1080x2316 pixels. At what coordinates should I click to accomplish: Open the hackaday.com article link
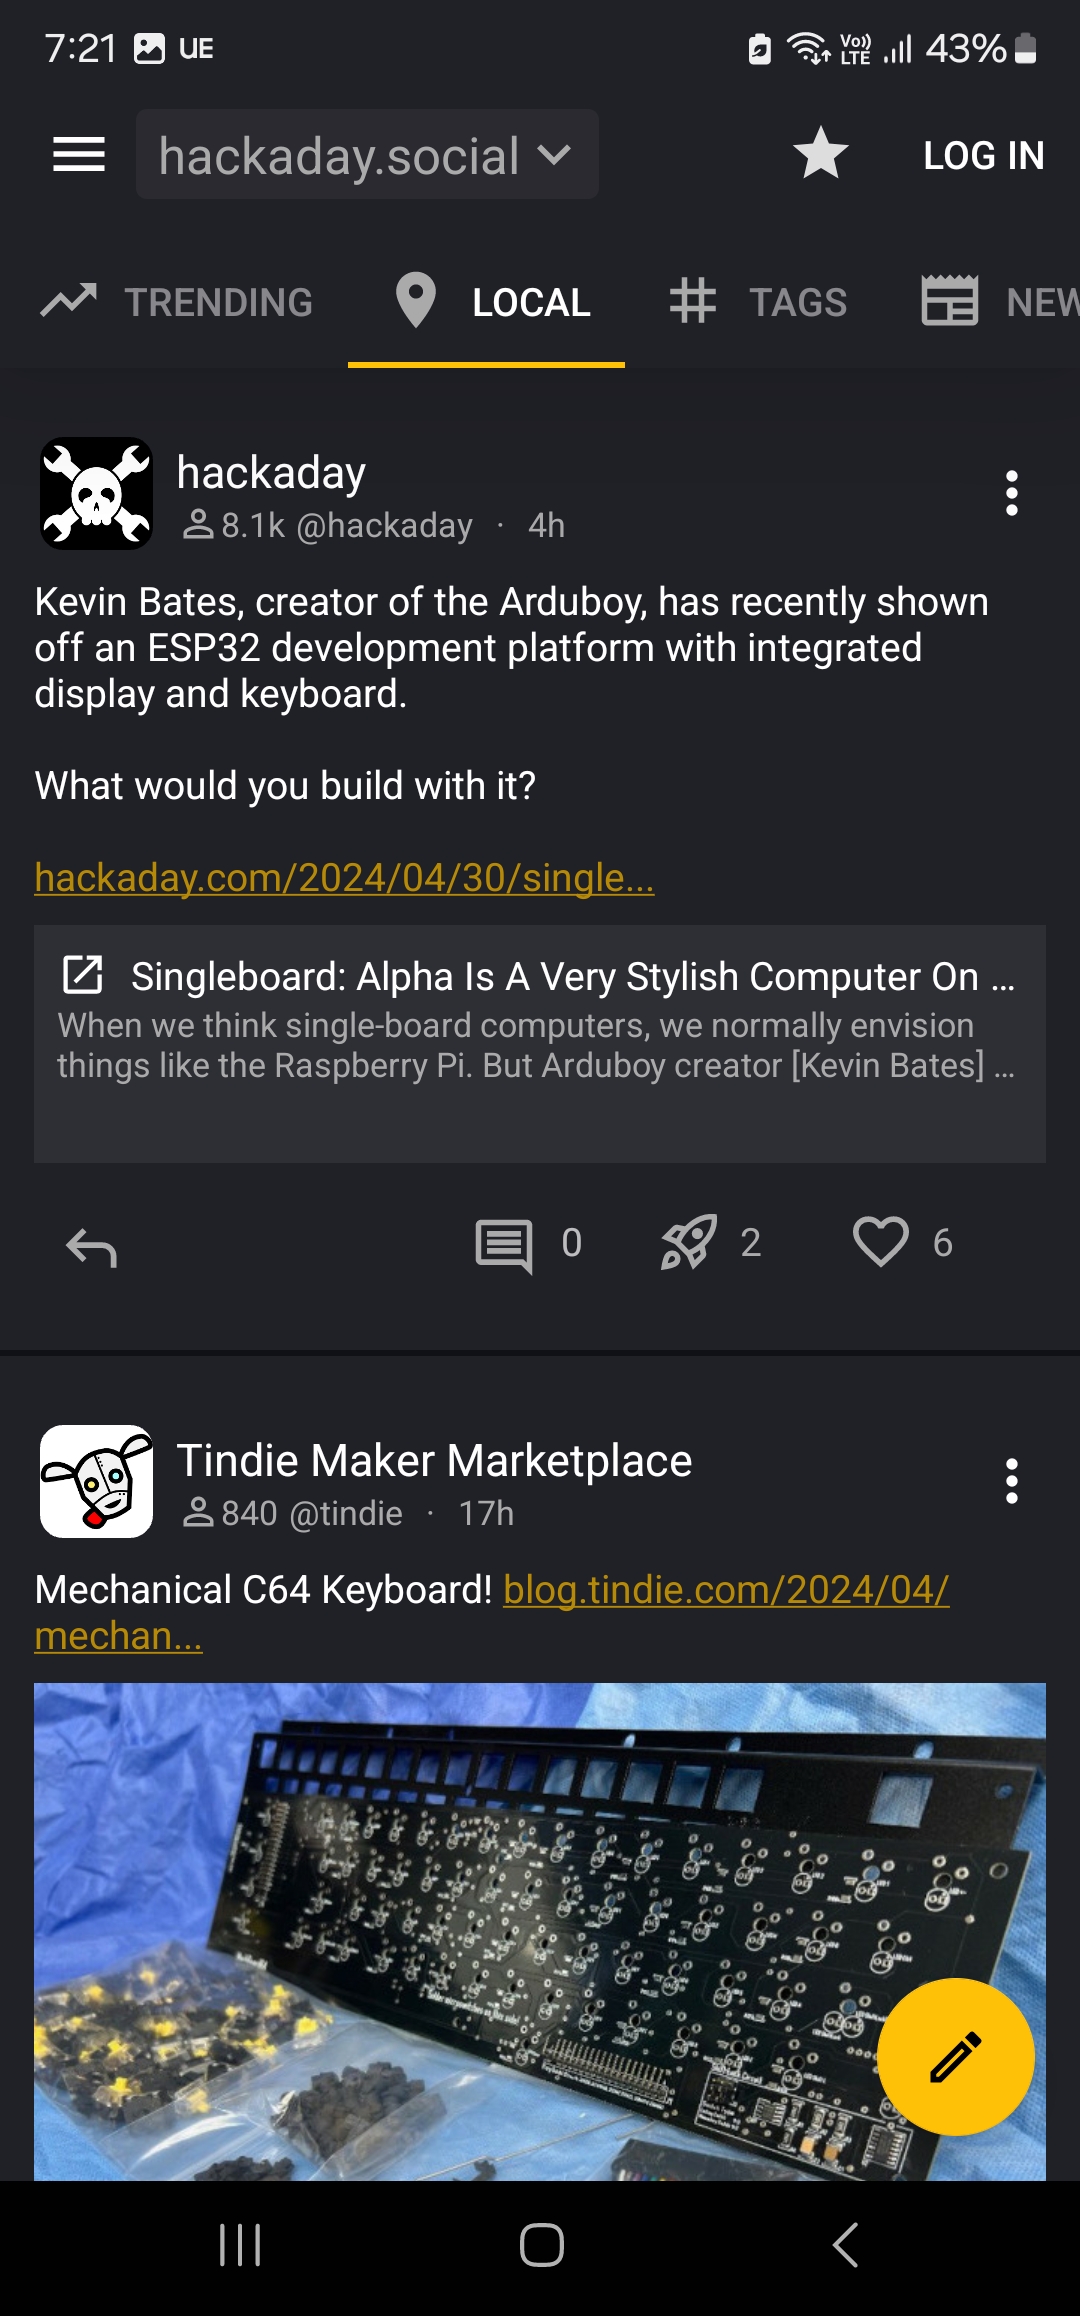click(344, 878)
